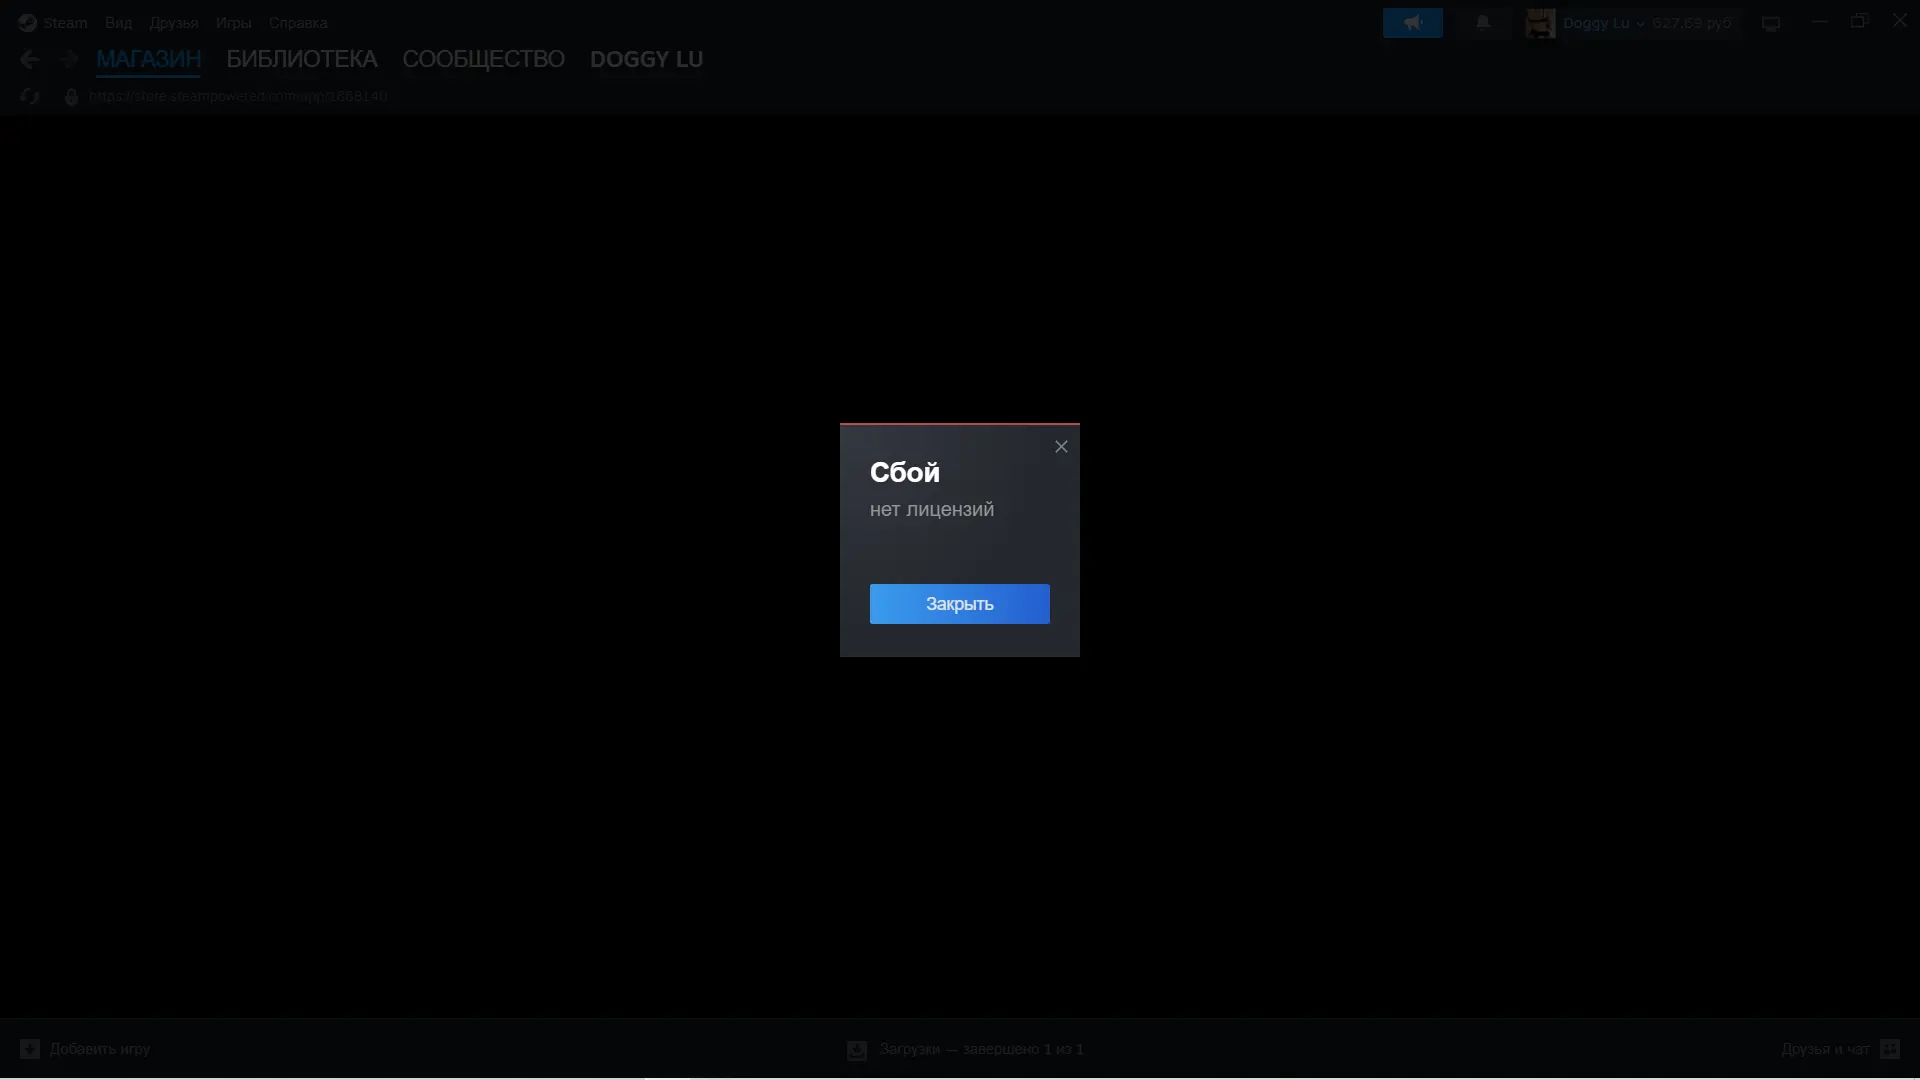The width and height of the screenshot is (1920, 1080).
Task: Enter Big Picture mode via monitor icon
Action: click(1771, 24)
